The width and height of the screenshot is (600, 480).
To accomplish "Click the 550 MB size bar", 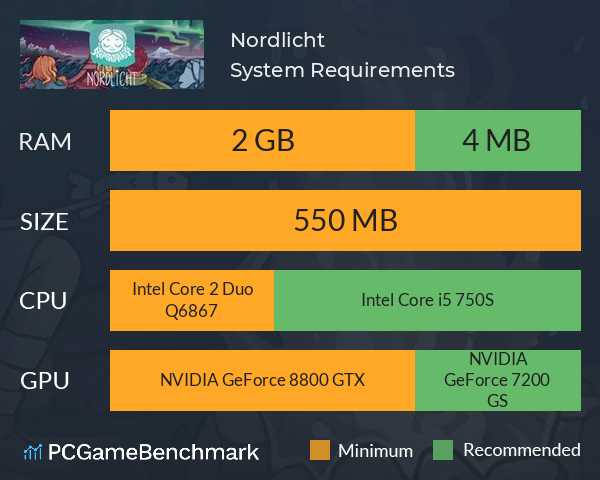I will [345, 220].
